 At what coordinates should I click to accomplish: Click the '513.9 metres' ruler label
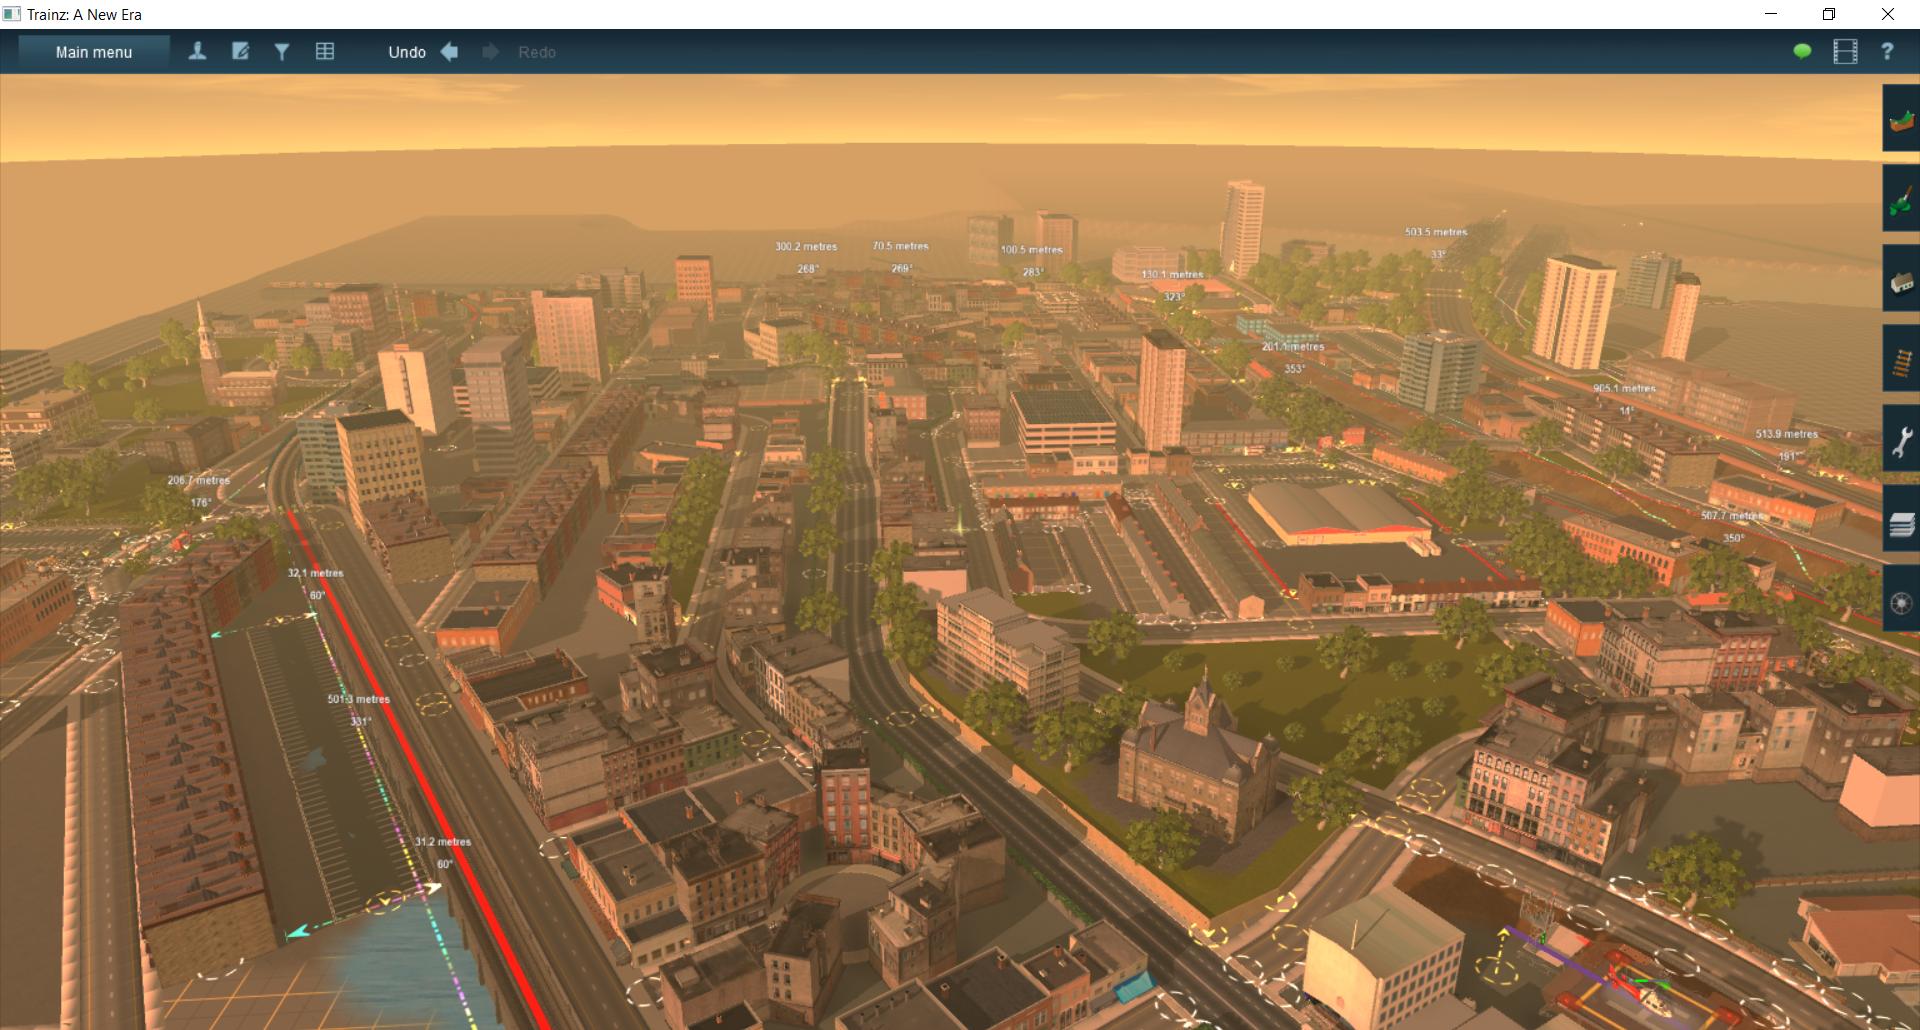1787,434
